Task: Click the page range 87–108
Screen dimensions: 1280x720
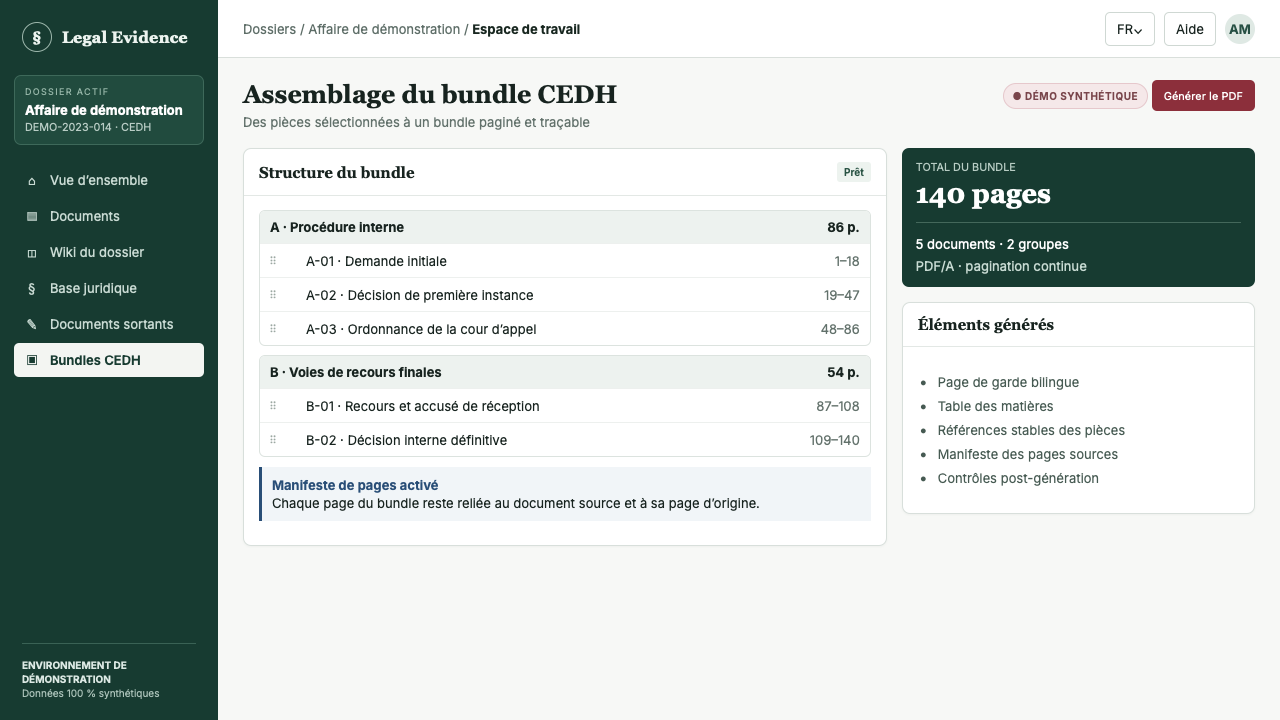Action: pos(838,406)
